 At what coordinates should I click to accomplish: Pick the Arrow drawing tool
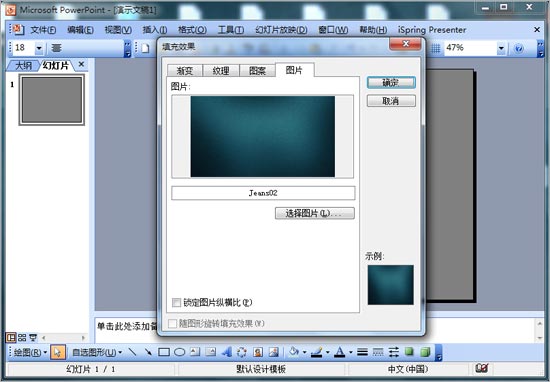click(148, 351)
